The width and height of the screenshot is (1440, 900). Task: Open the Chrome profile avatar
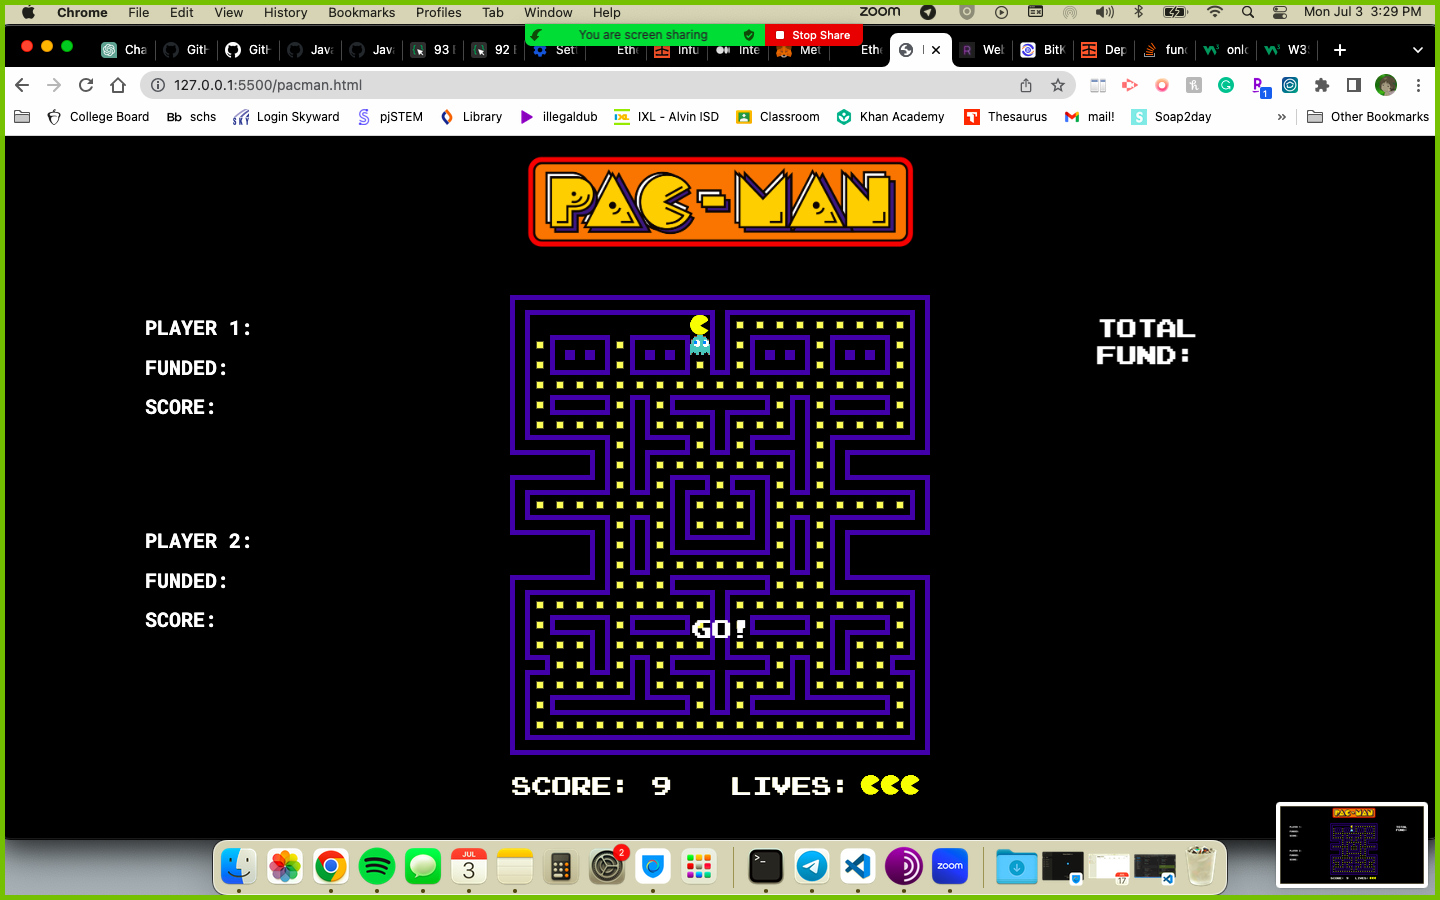pos(1386,85)
